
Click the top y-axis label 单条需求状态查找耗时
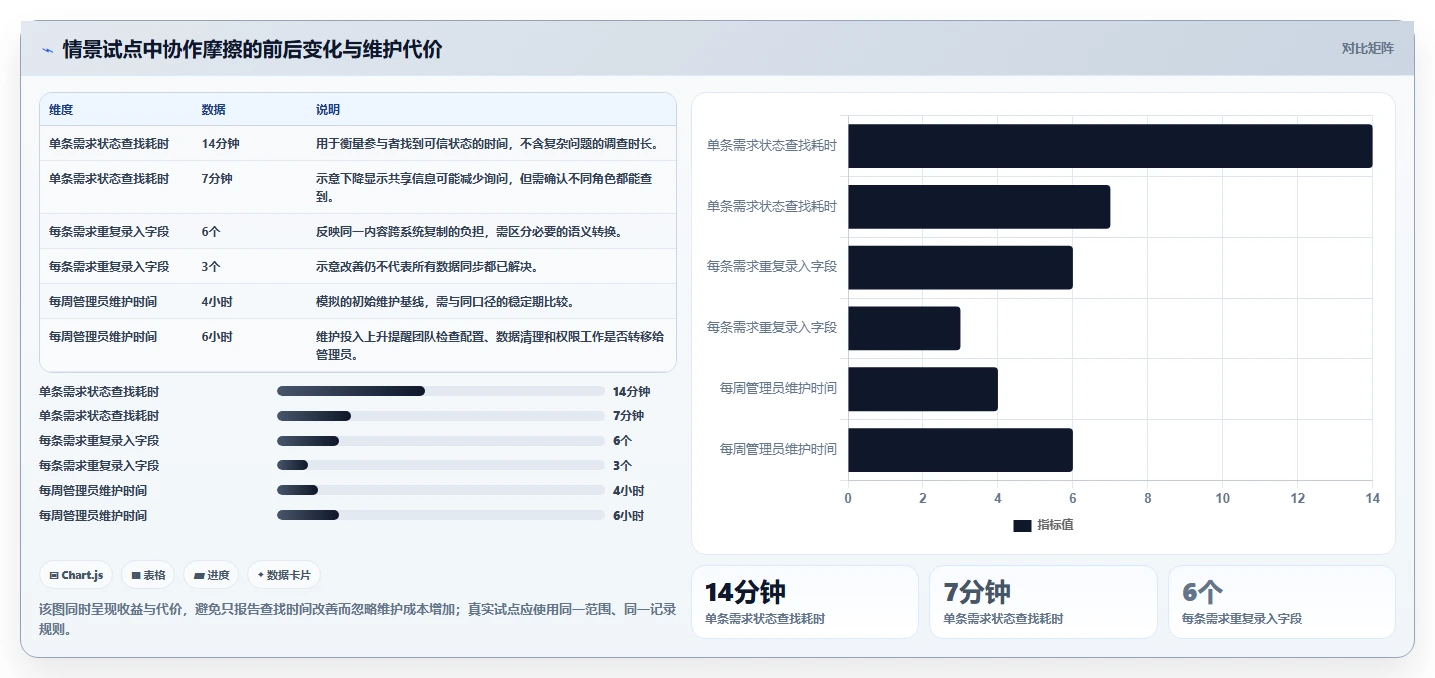[x=771, y=146]
